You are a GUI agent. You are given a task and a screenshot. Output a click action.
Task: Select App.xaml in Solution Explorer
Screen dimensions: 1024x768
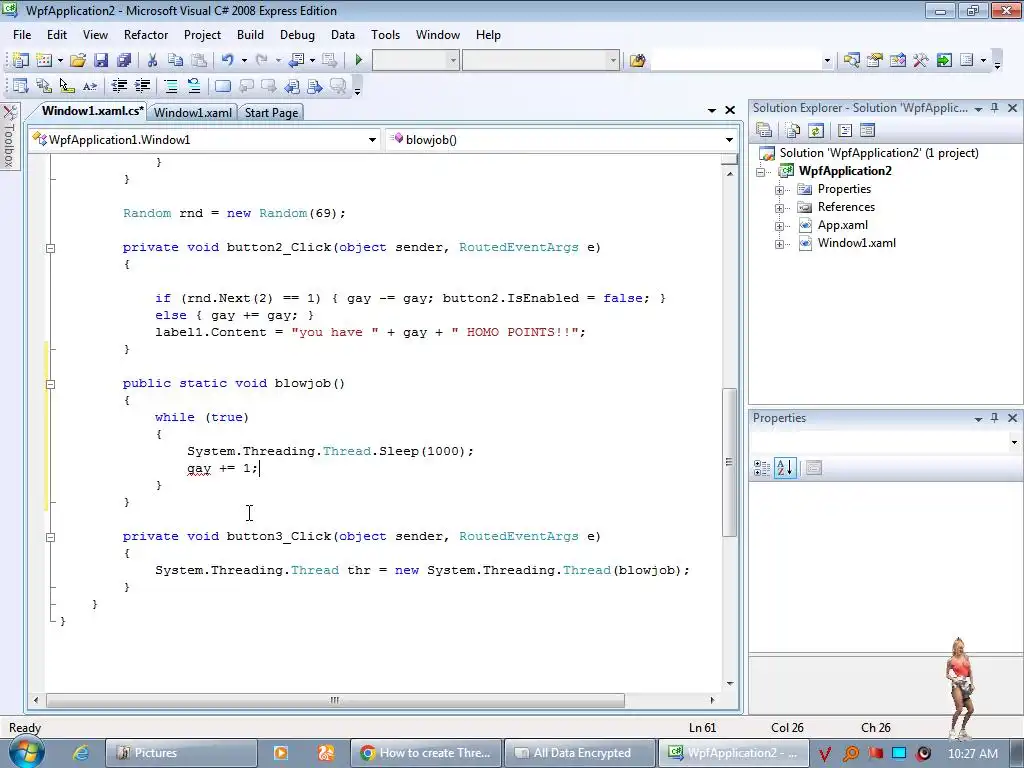pyautogui.click(x=842, y=225)
